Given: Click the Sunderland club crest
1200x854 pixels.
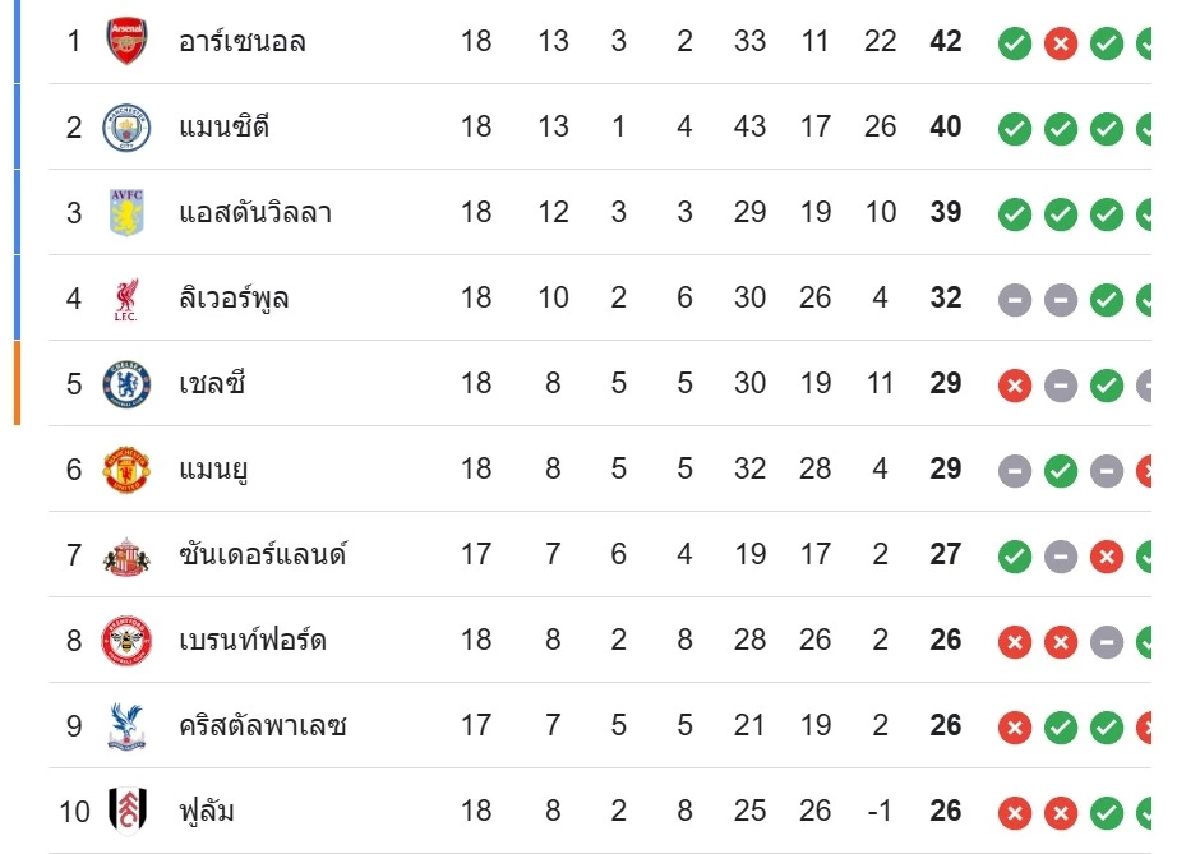Looking at the screenshot, I should tap(127, 555).
